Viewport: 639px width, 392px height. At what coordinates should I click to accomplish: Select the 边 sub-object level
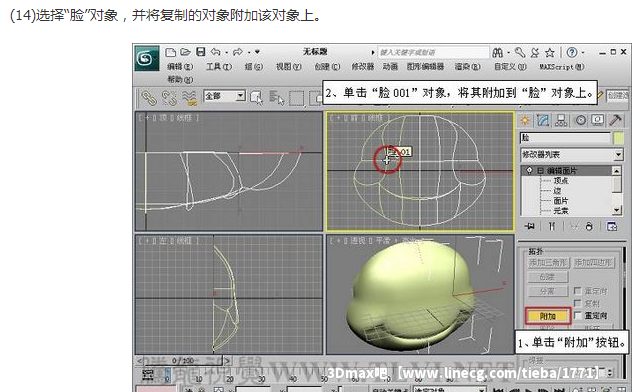(557, 191)
